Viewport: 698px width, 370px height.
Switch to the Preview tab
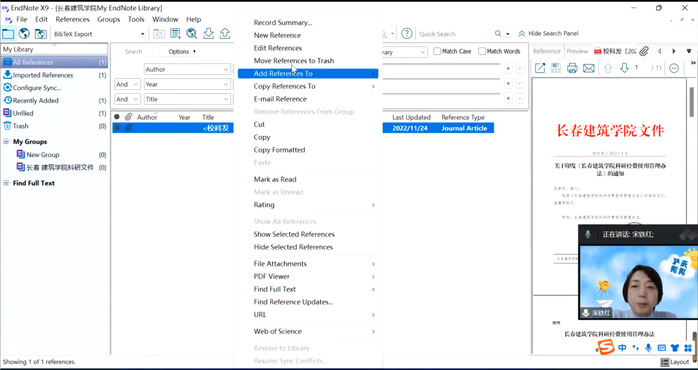577,51
